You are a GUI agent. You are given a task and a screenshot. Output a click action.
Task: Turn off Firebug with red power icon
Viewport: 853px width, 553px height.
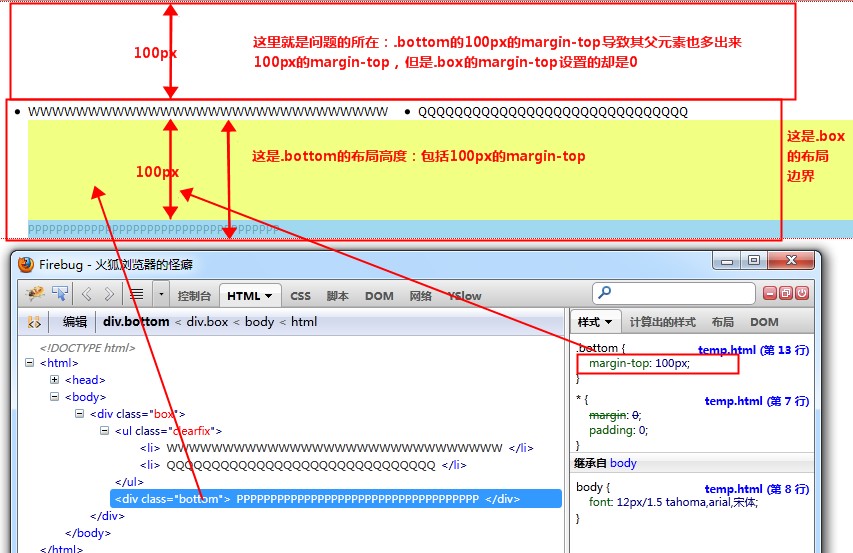point(802,294)
